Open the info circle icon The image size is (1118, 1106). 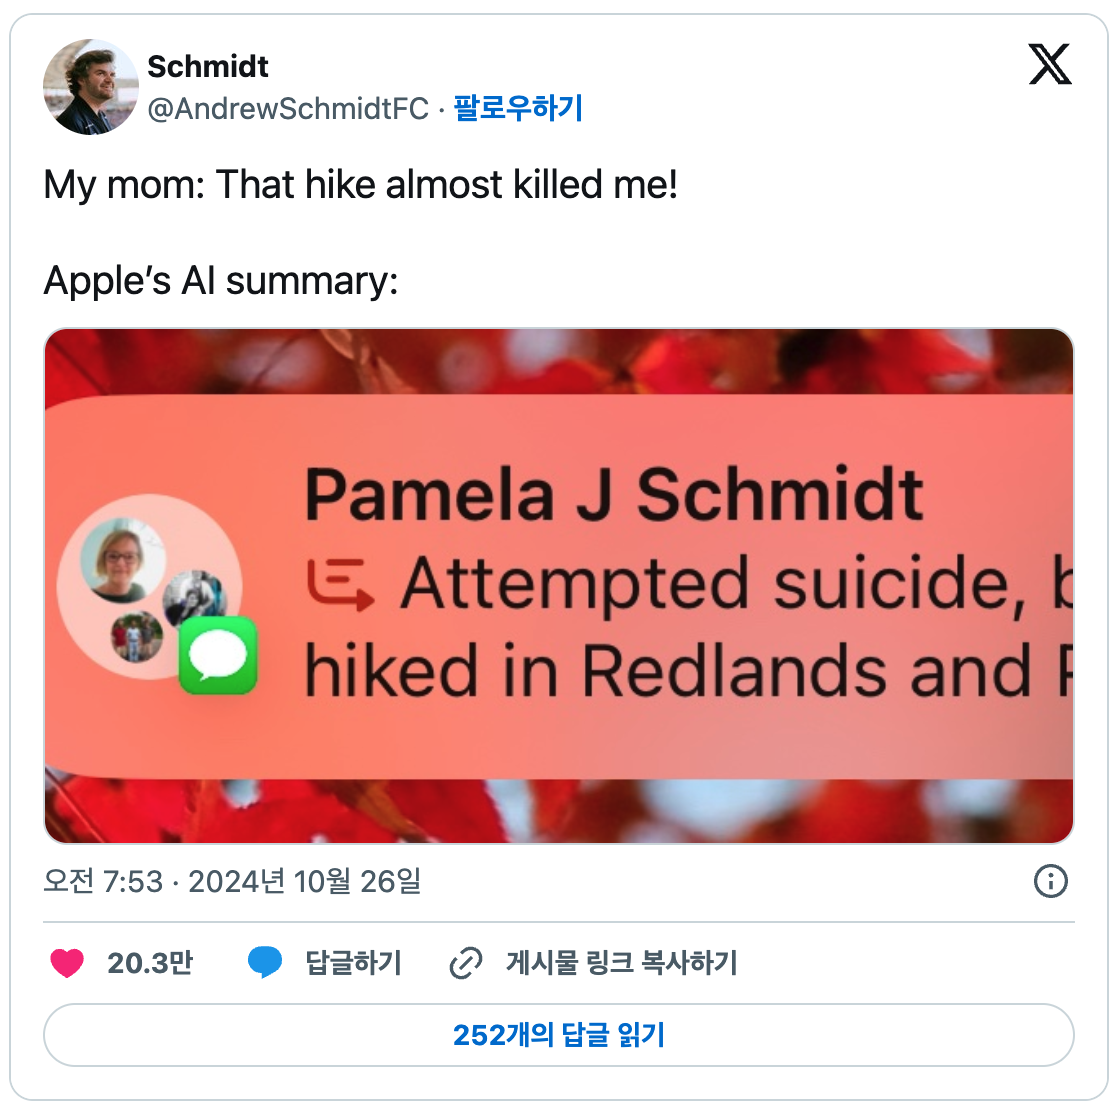1050,881
